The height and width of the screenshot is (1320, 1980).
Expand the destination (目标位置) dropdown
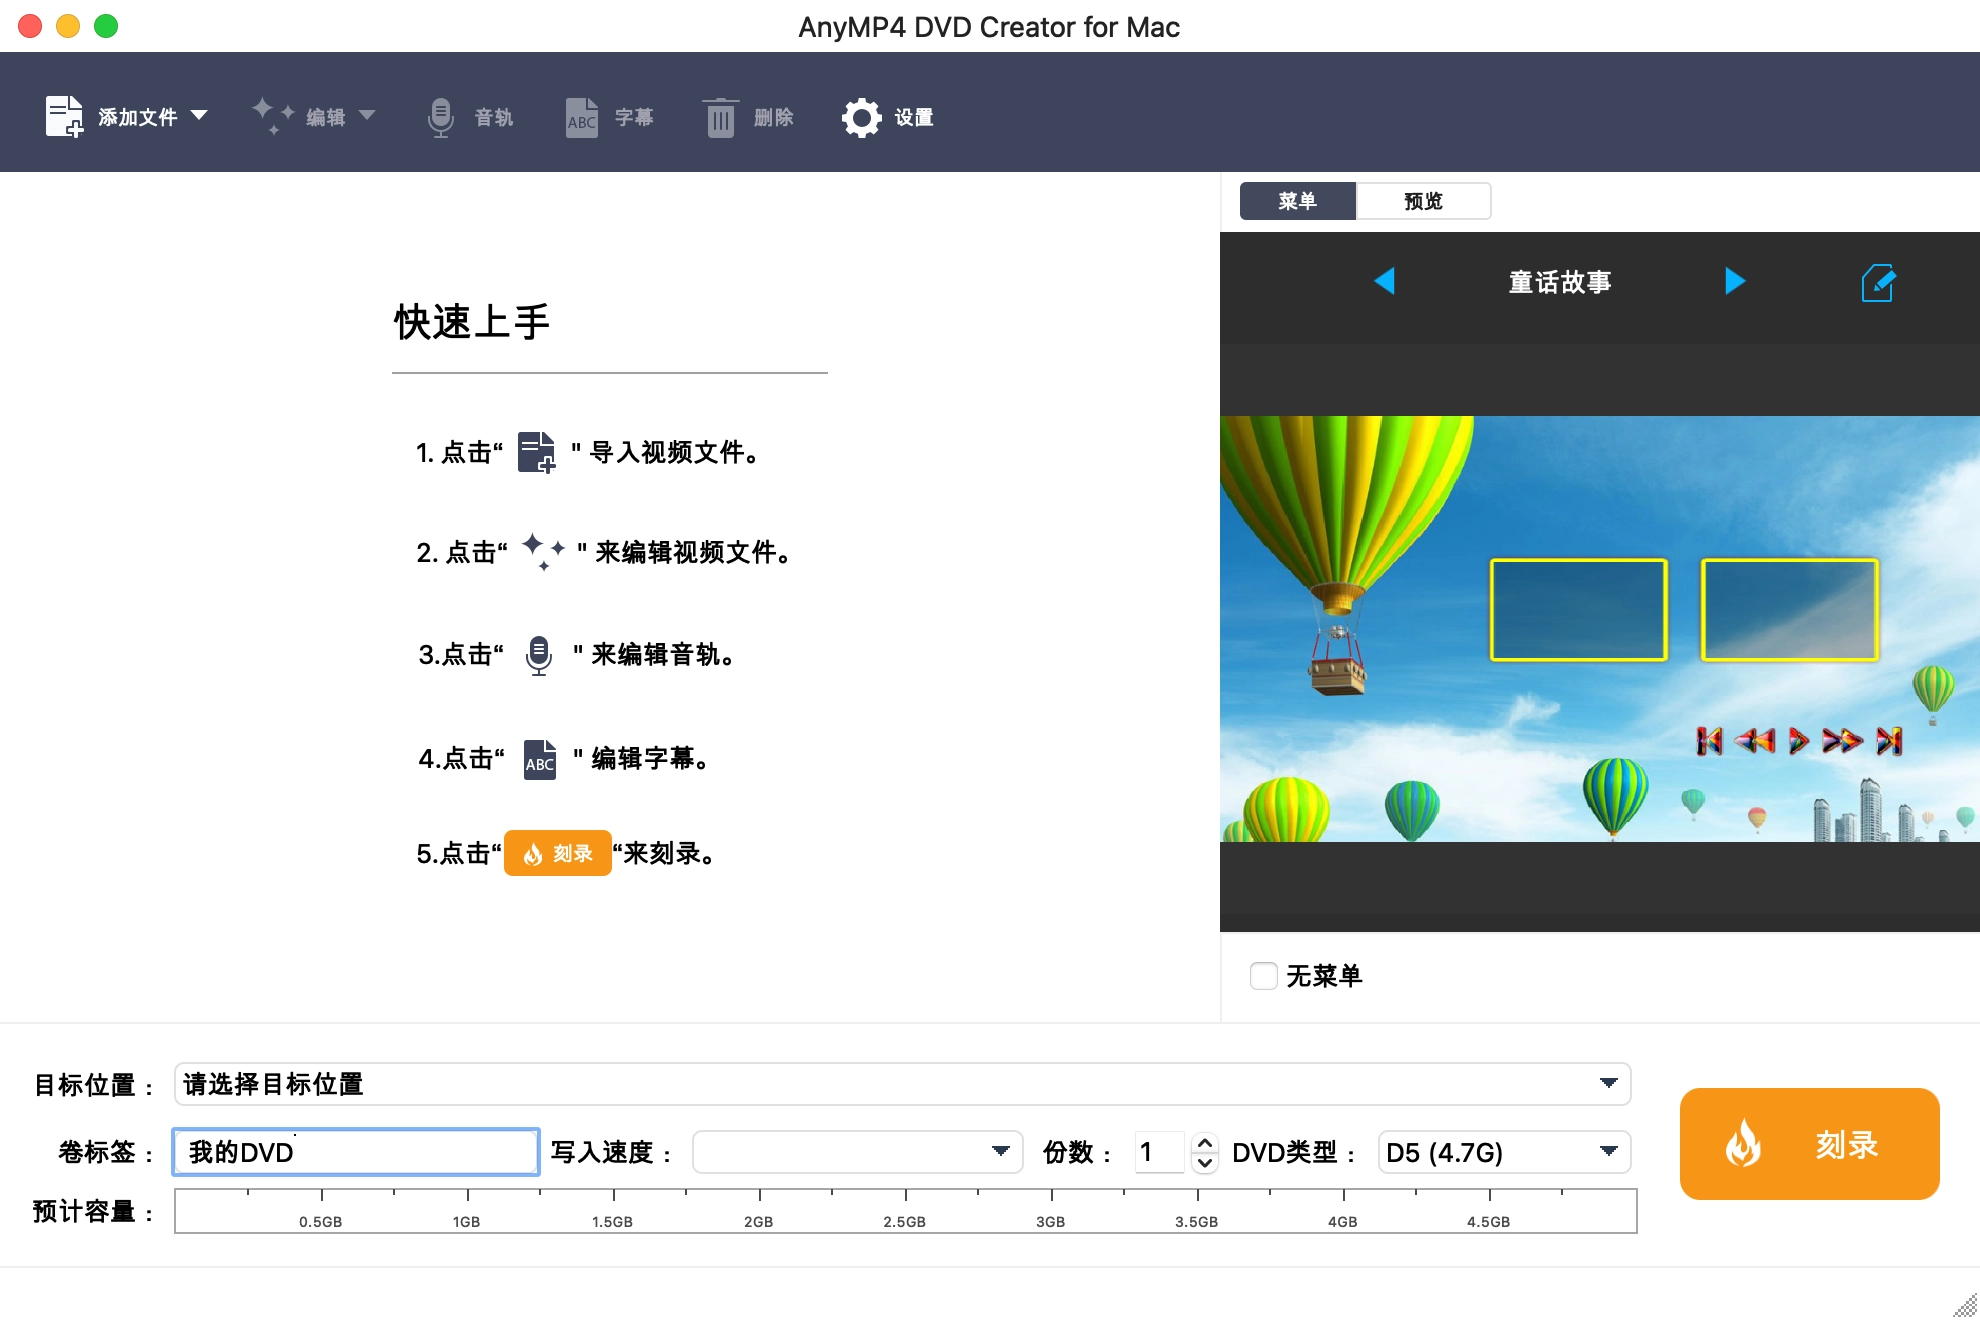pyautogui.click(x=1608, y=1083)
